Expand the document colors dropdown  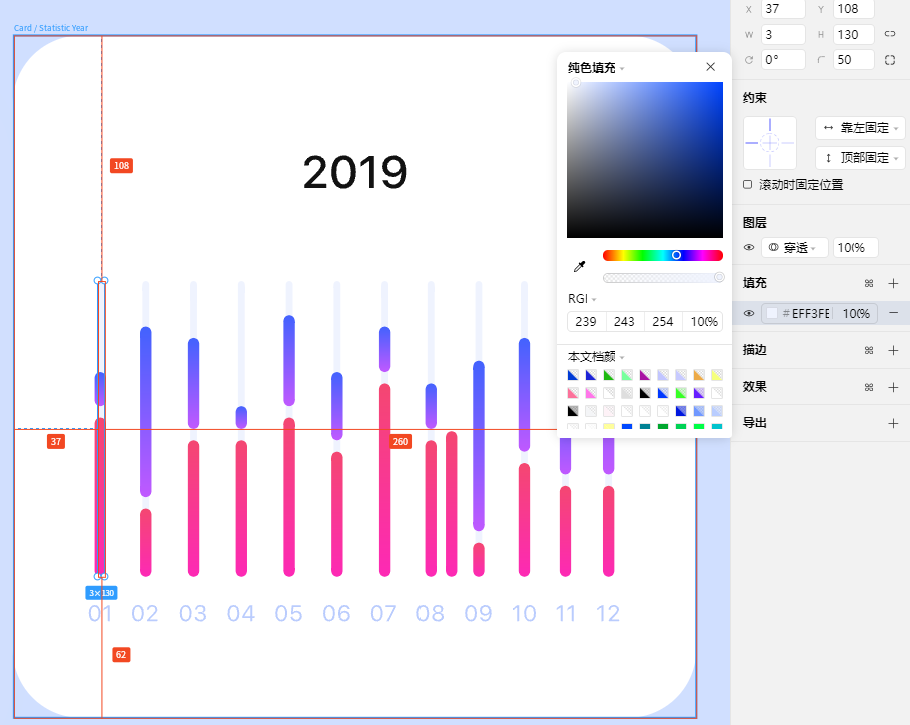pyautogui.click(x=596, y=356)
